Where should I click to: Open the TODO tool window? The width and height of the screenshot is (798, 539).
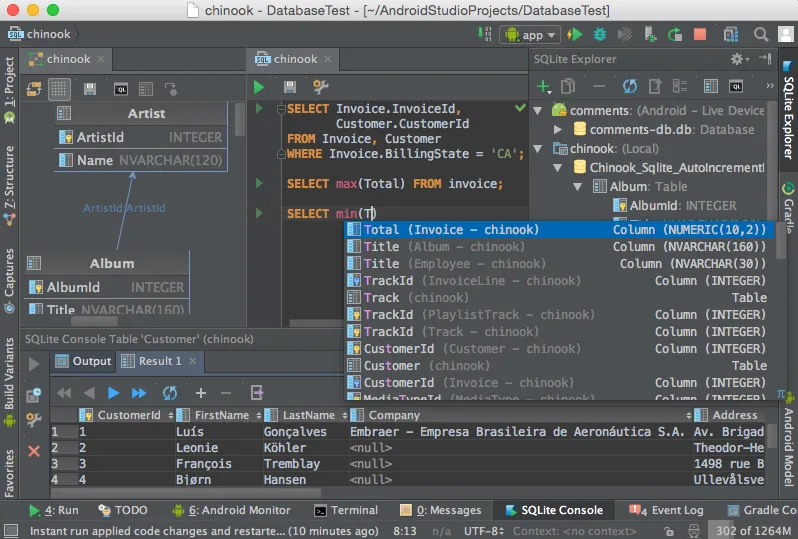[123, 510]
